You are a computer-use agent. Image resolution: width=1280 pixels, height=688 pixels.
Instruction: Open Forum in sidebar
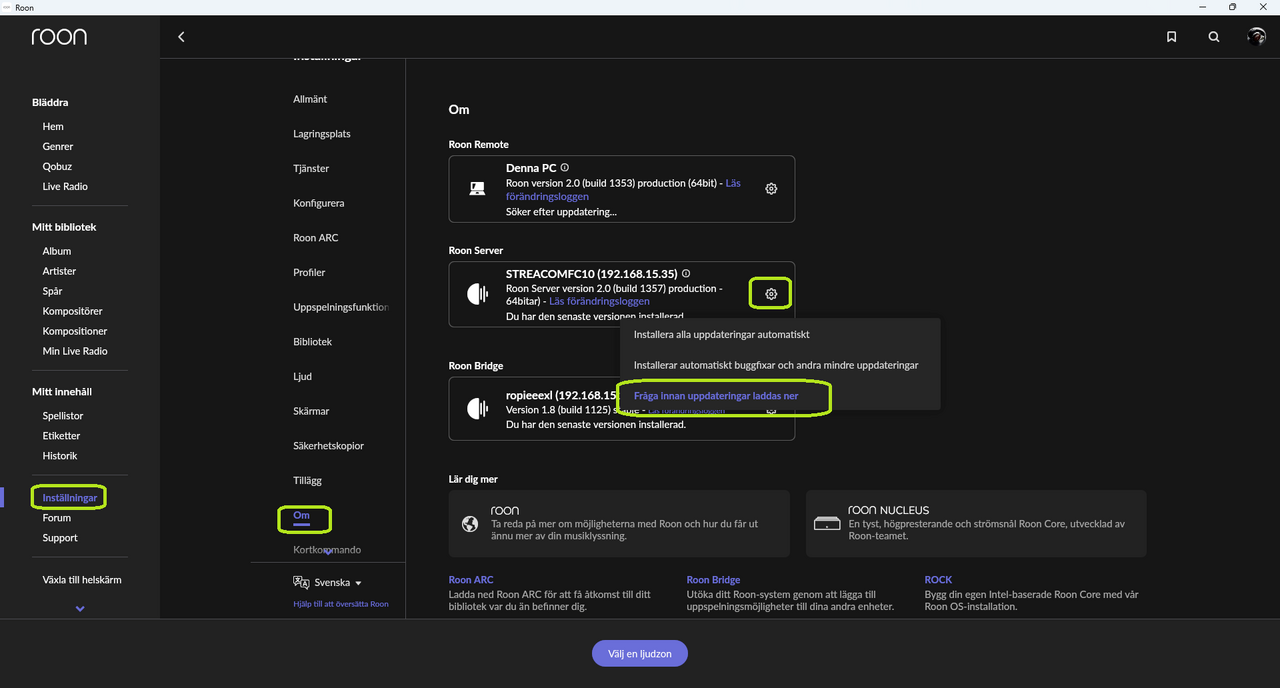(x=57, y=518)
